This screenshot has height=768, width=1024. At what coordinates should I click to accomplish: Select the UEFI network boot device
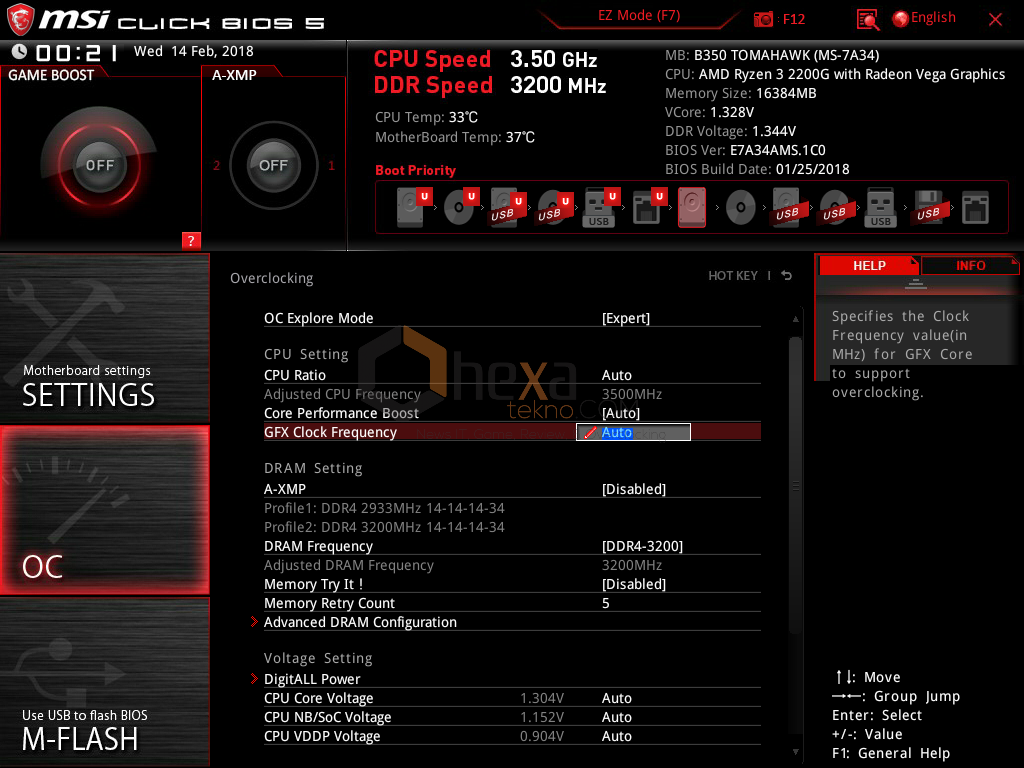649,208
